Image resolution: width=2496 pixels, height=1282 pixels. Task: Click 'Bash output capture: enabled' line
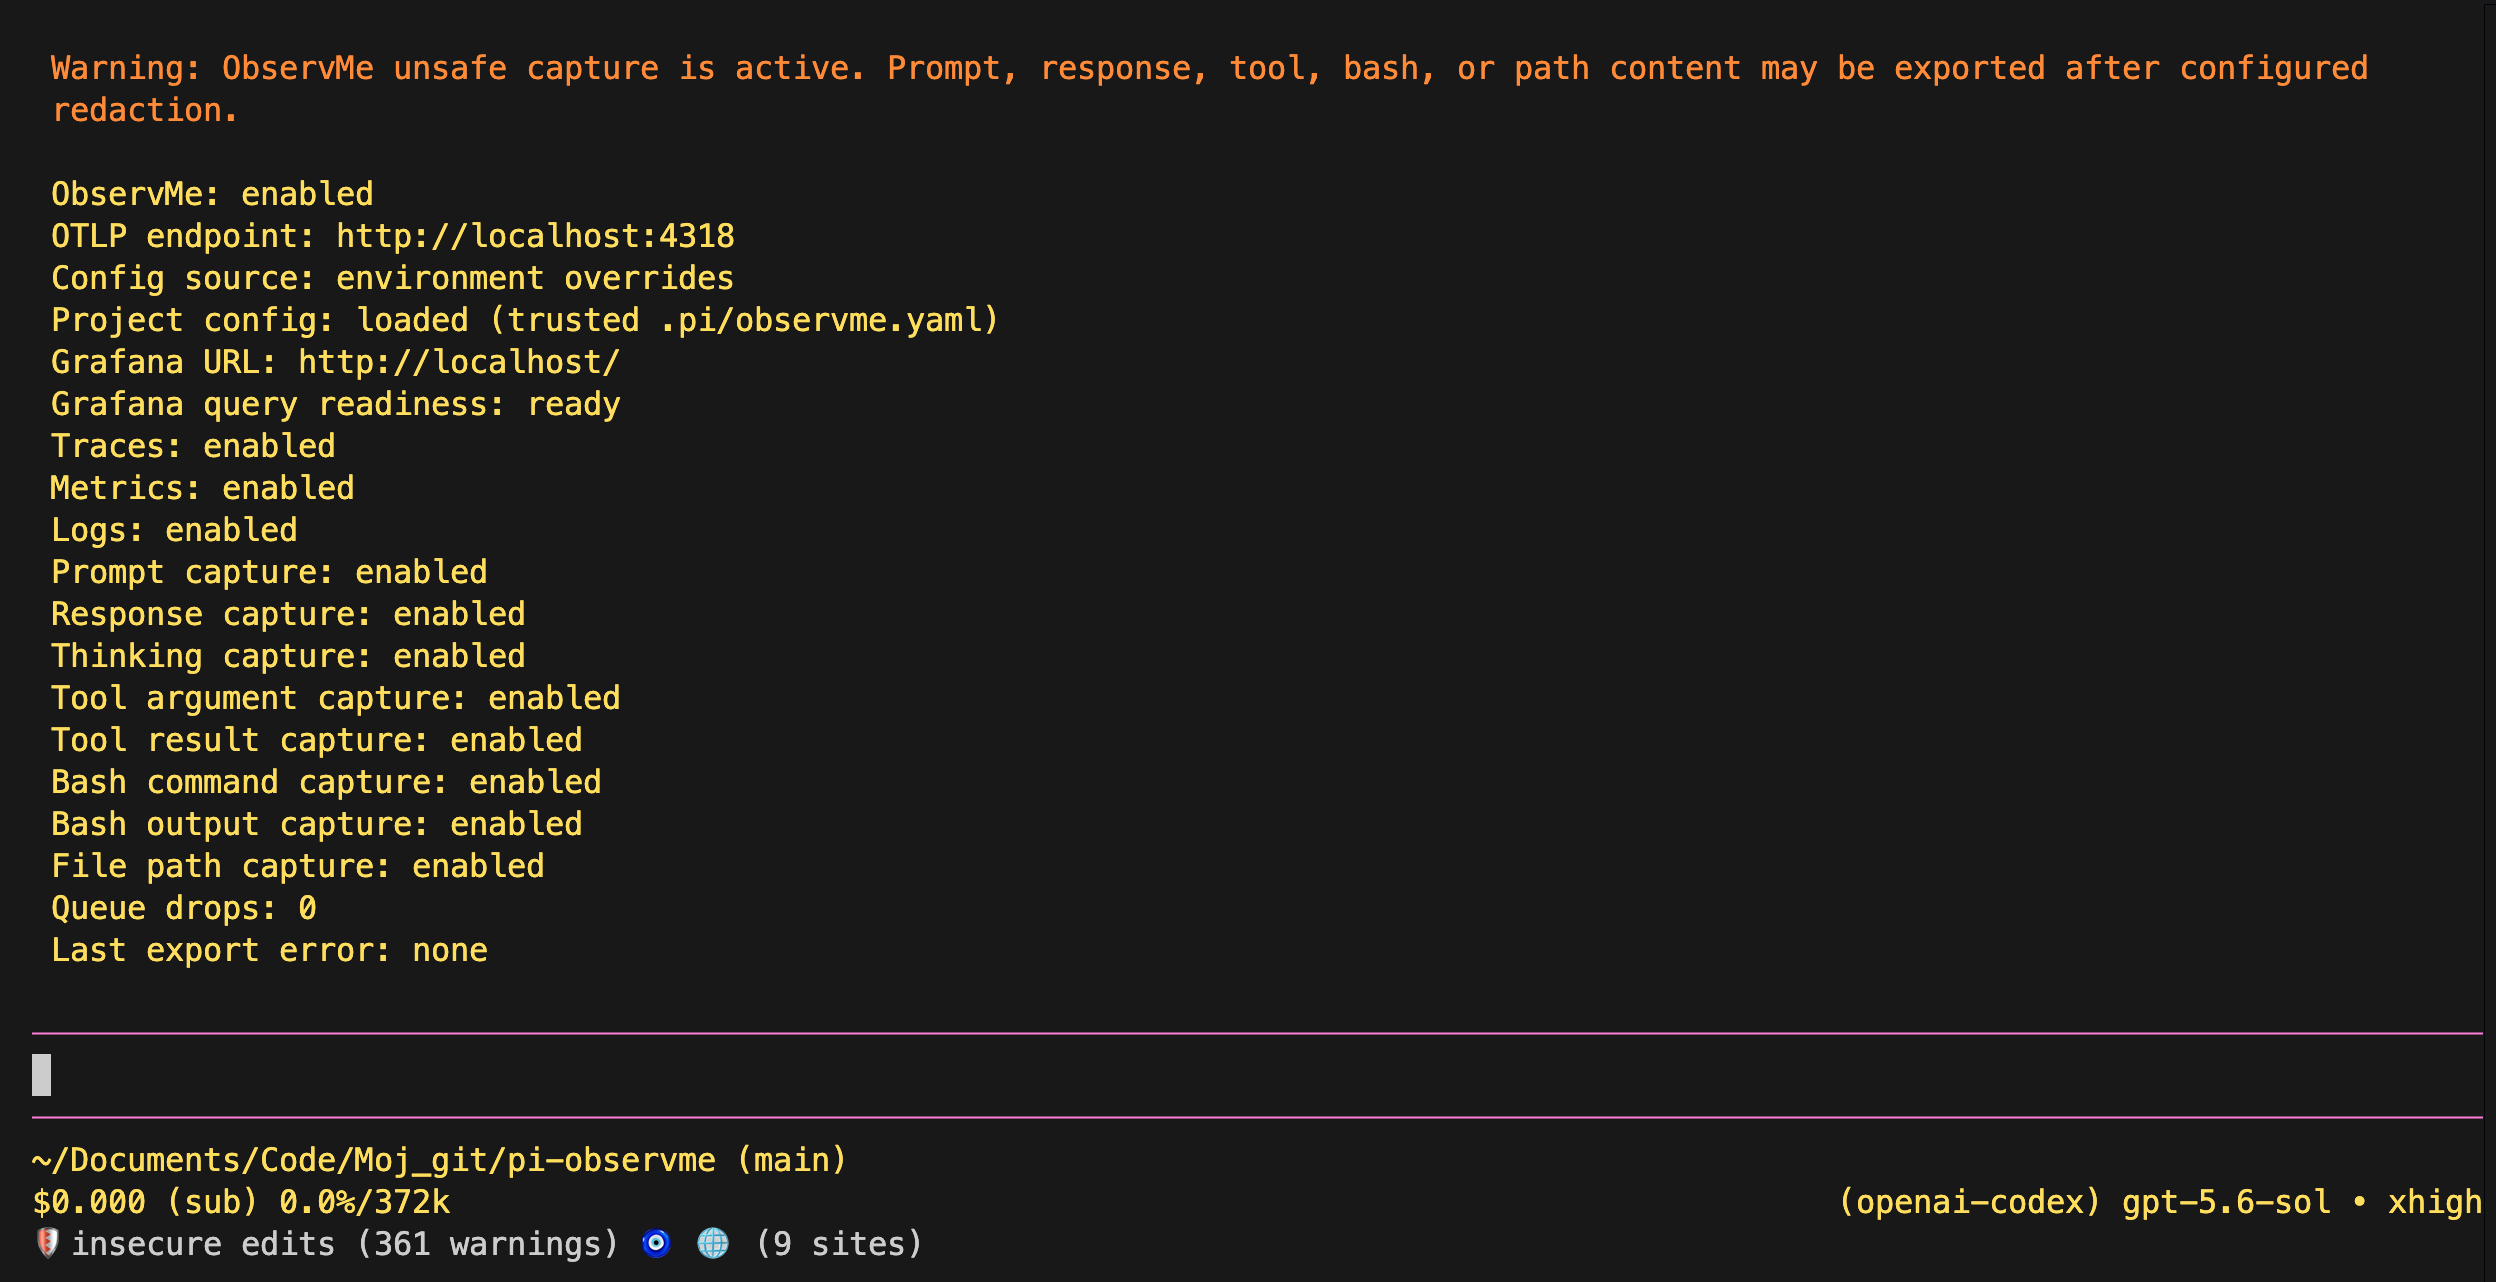316,824
